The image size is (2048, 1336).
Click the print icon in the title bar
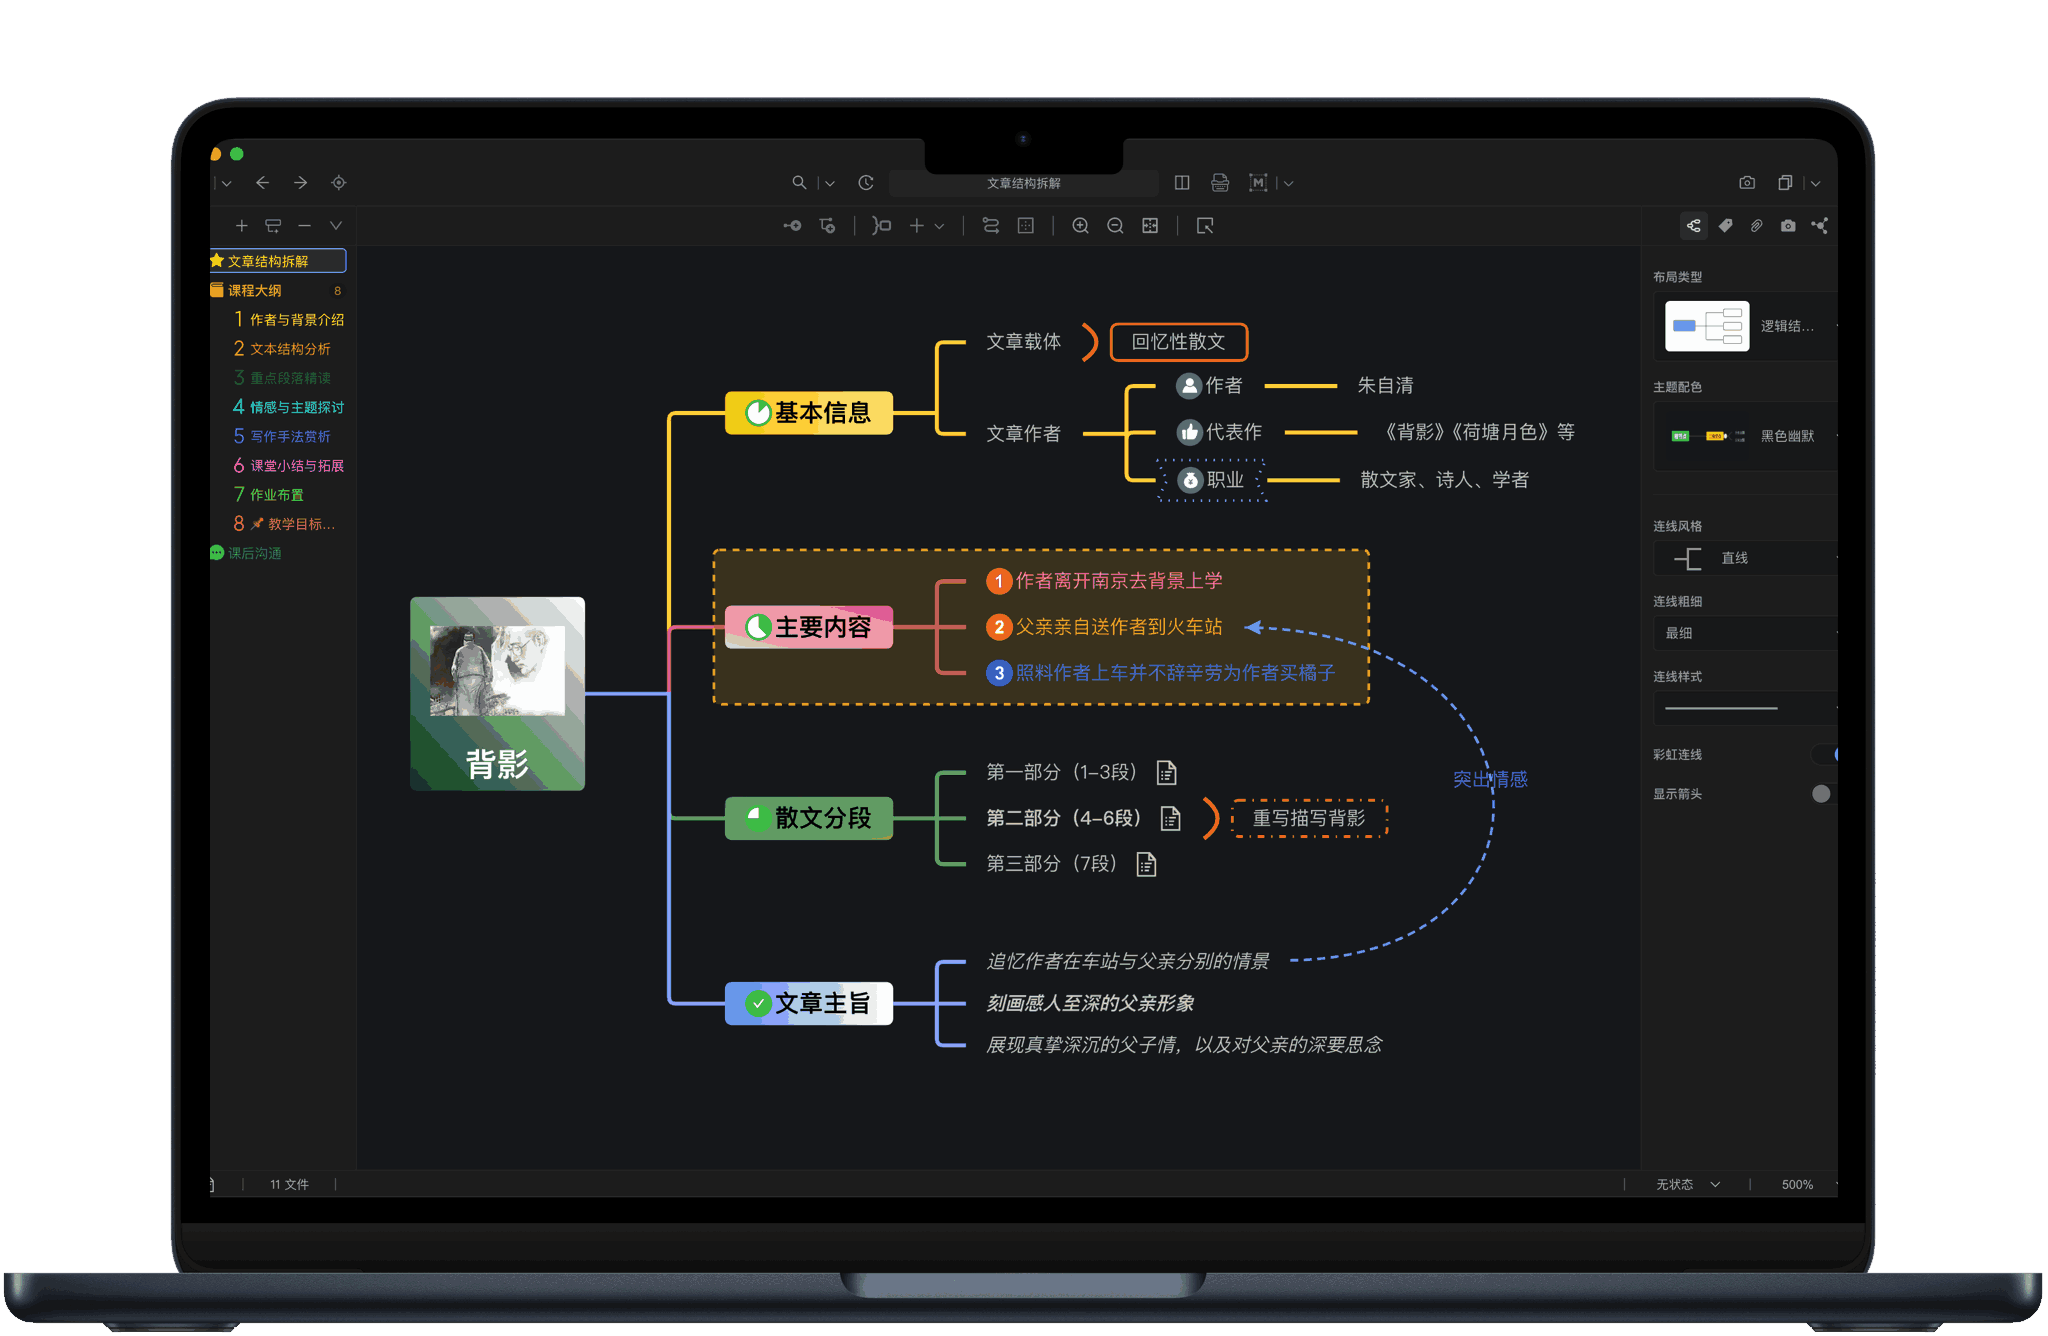coord(1219,183)
